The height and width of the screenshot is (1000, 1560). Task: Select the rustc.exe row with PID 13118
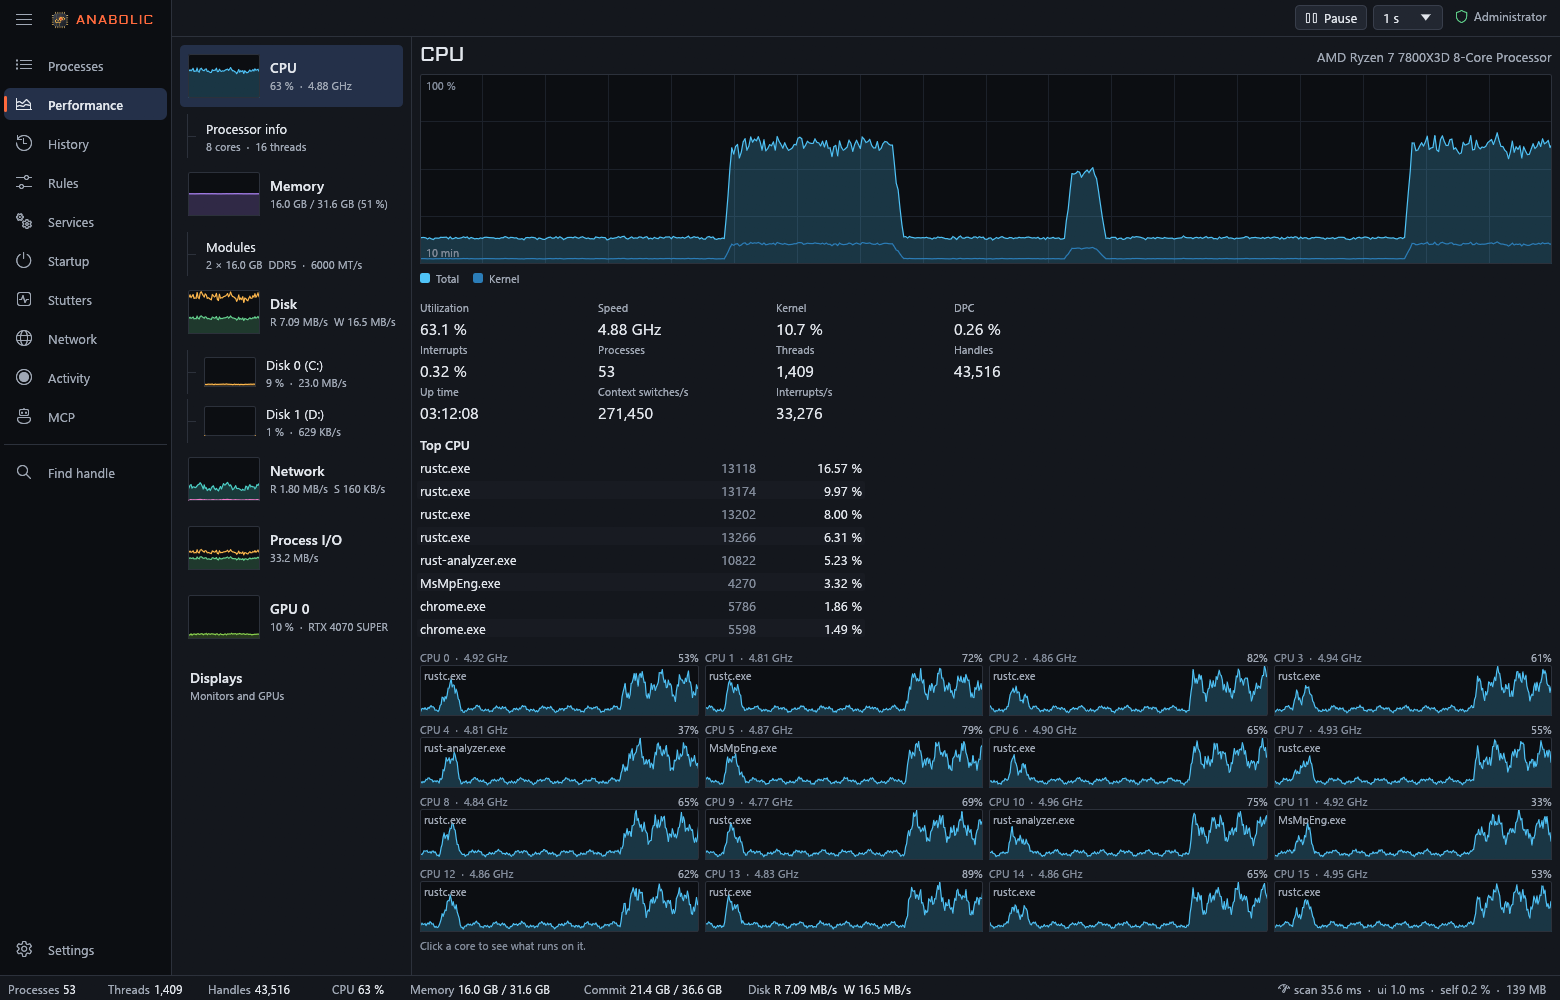tap(641, 468)
